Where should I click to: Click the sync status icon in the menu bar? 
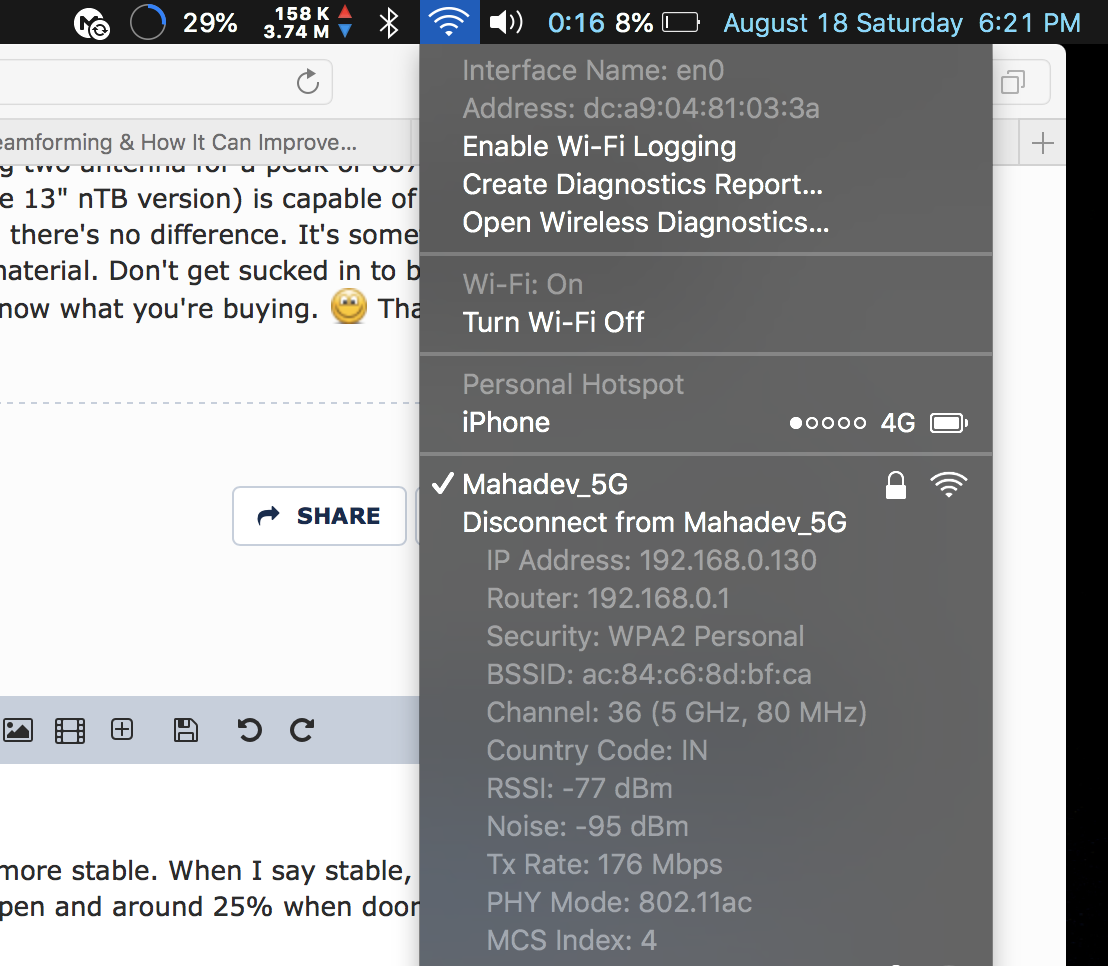[x=92, y=24]
